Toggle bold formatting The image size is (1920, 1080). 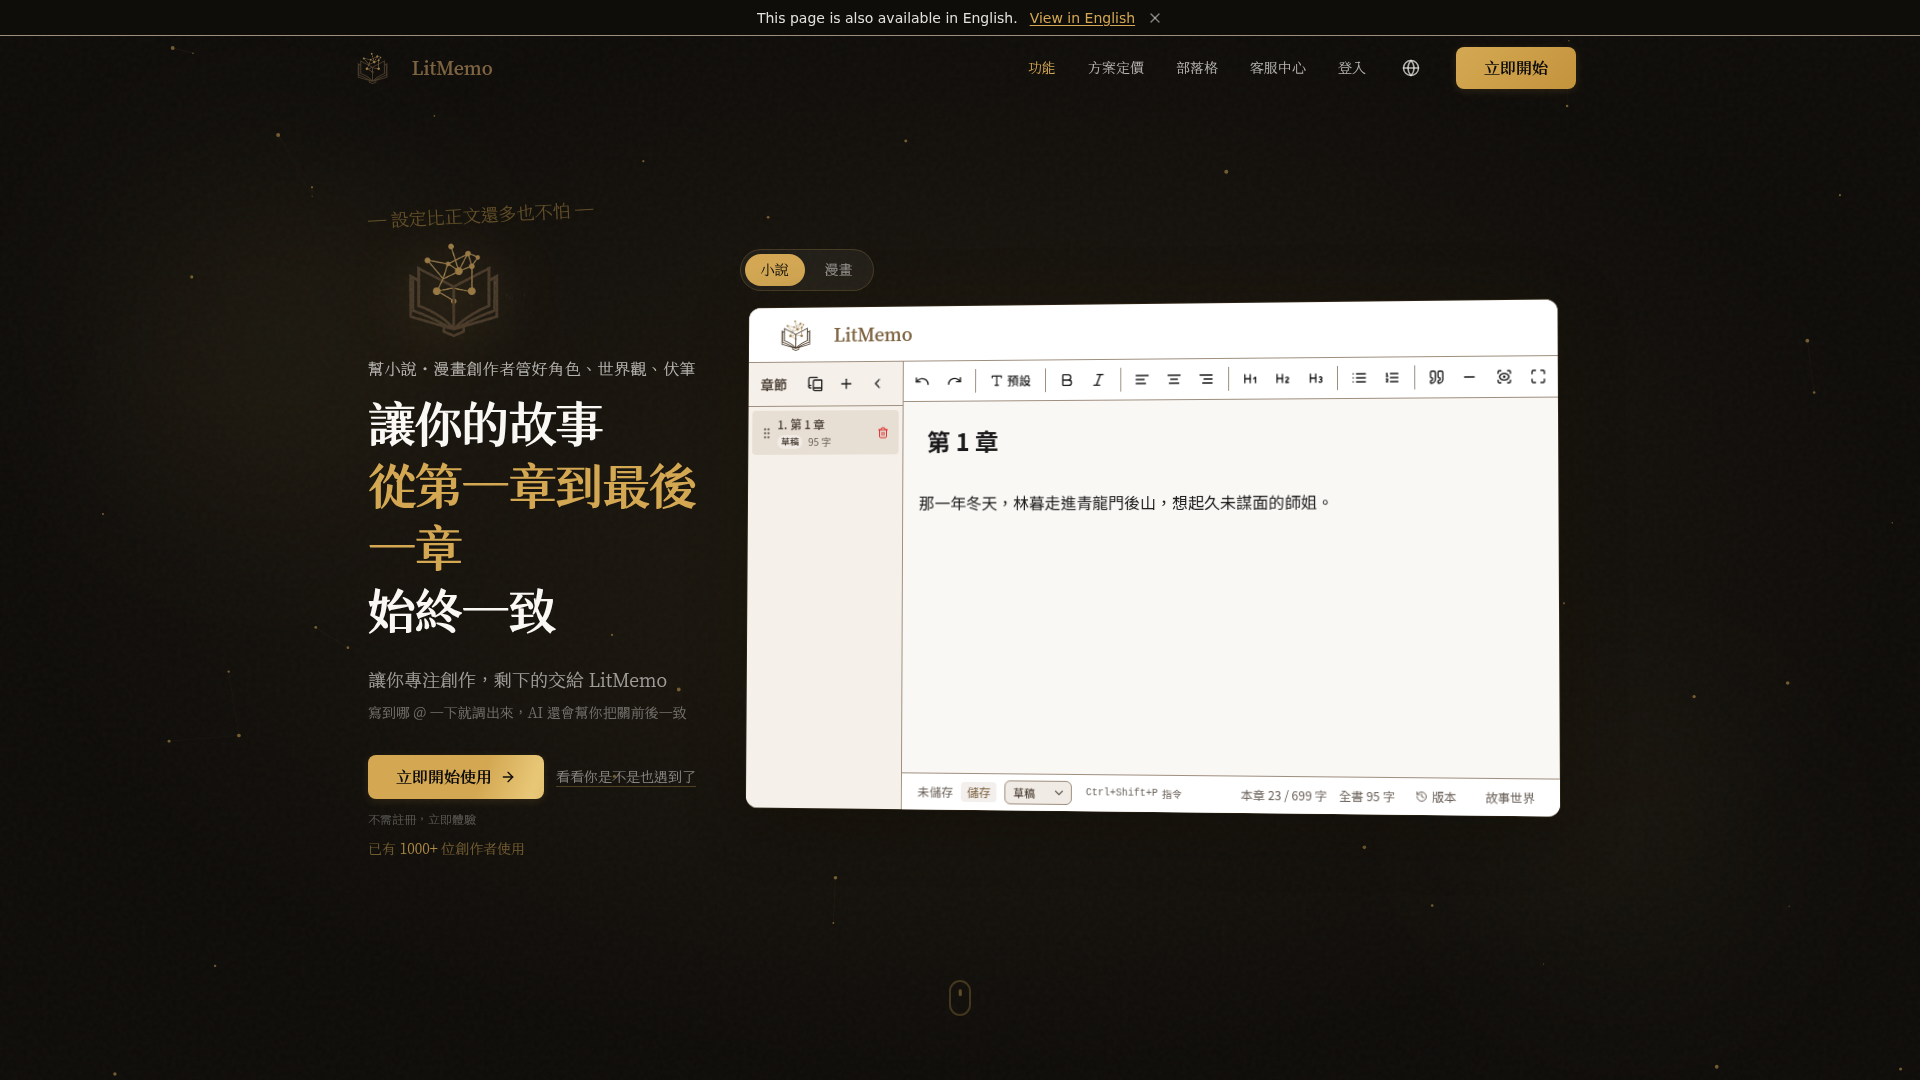(1067, 380)
